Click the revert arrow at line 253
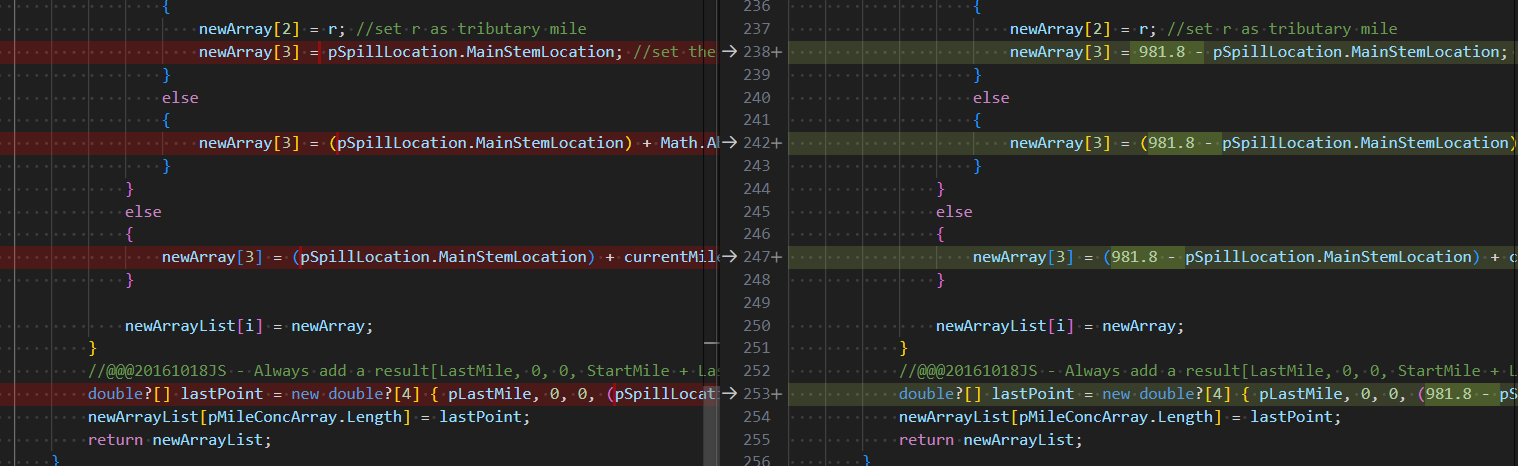Image resolution: width=1518 pixels, height=466 pixels. [x=728, y=394]
